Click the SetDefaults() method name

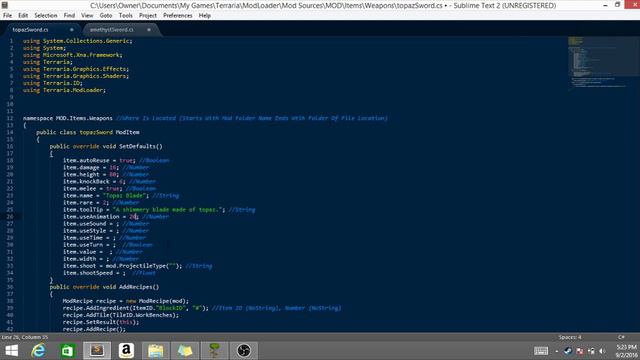[140, 147]
